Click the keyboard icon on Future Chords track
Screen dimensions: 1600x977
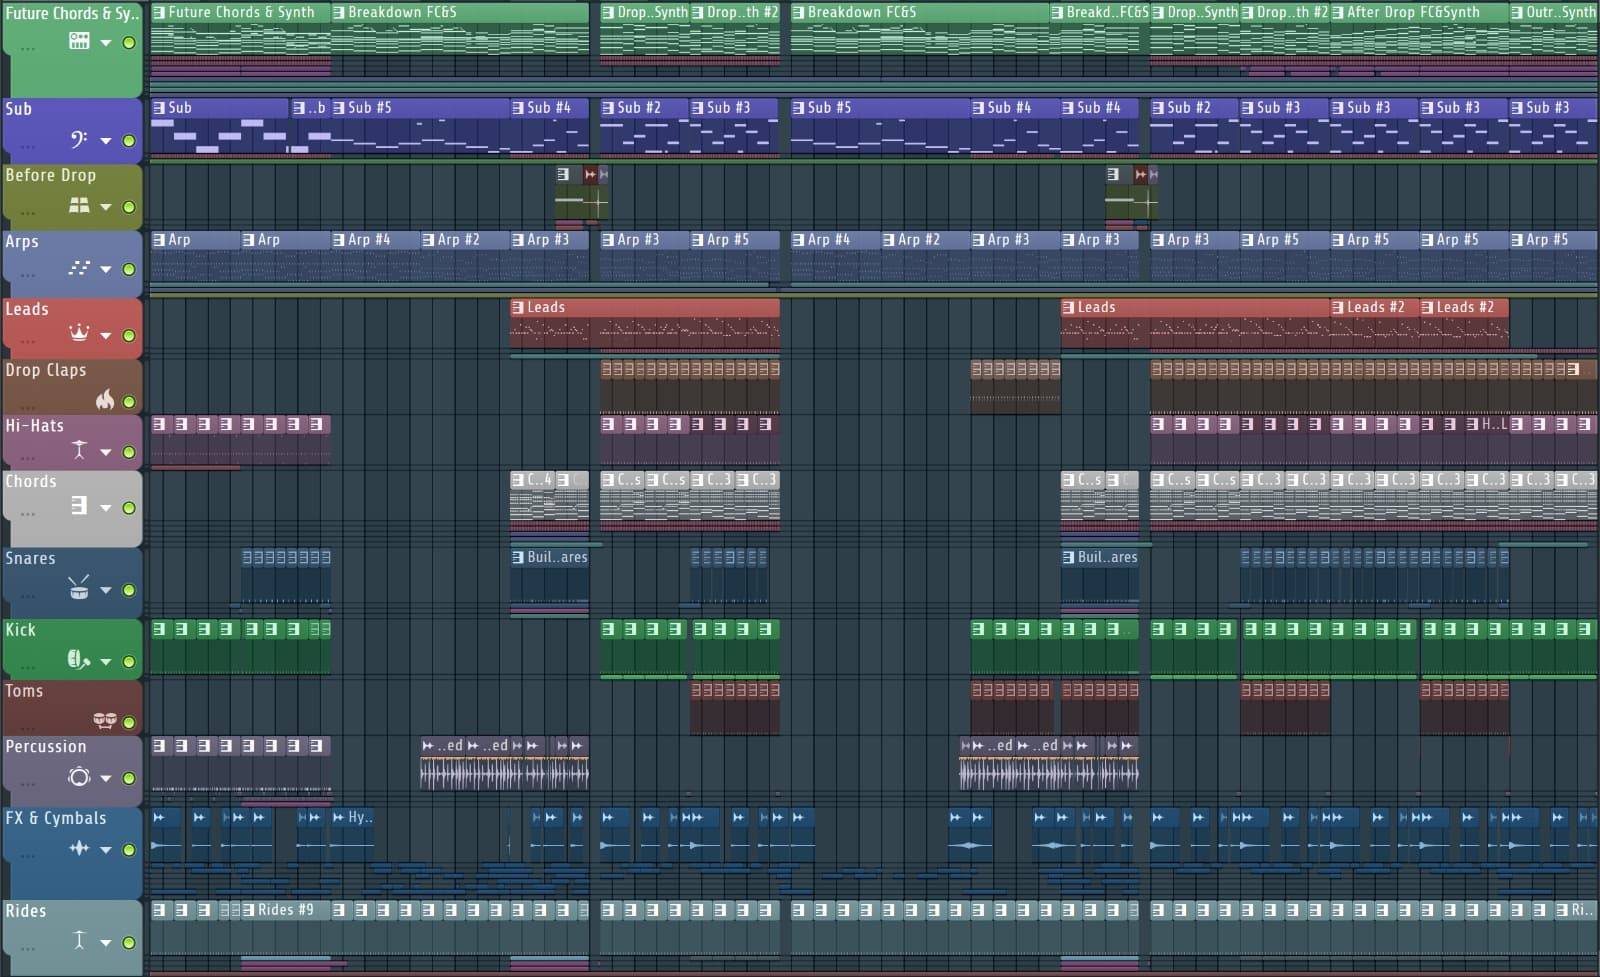[x=79, y=41]
